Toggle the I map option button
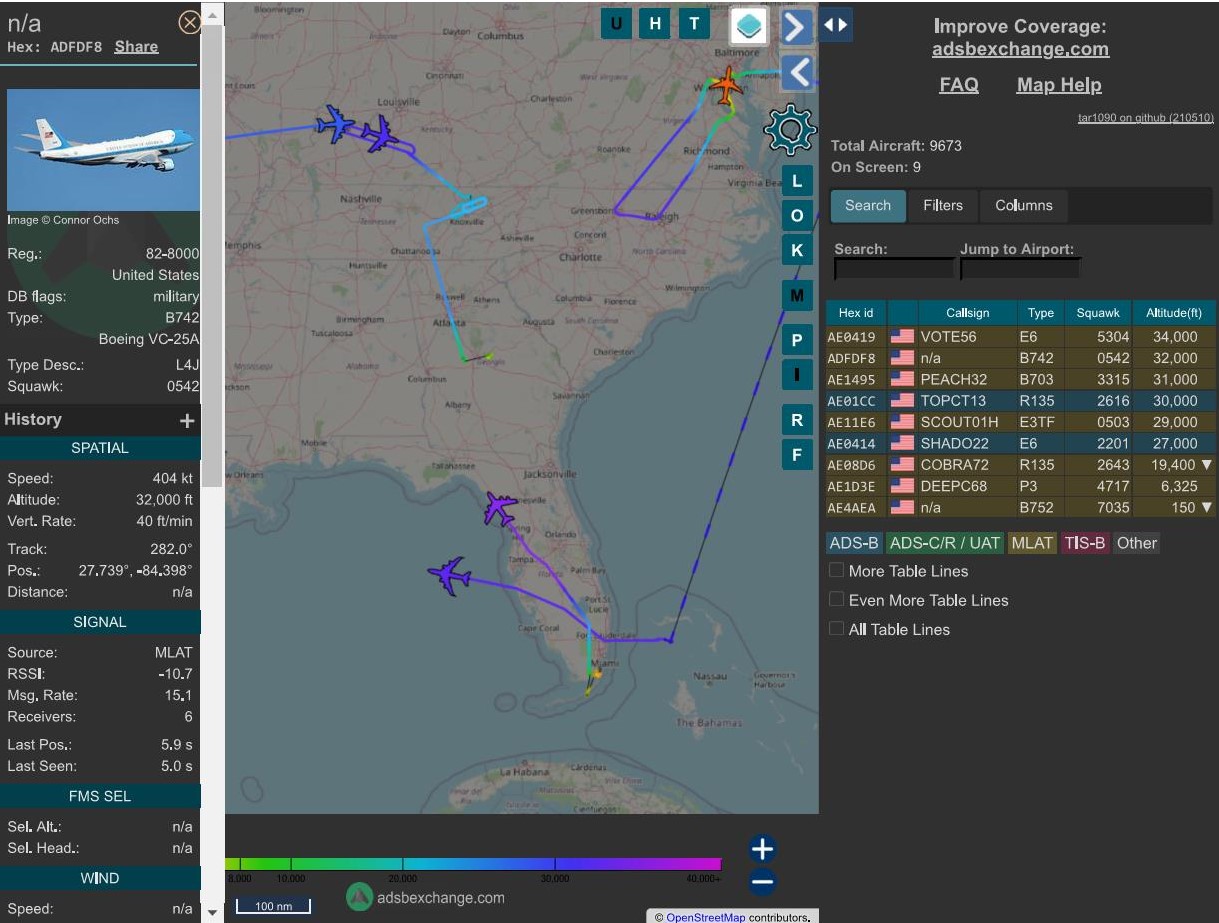 (x=797, y=375)
